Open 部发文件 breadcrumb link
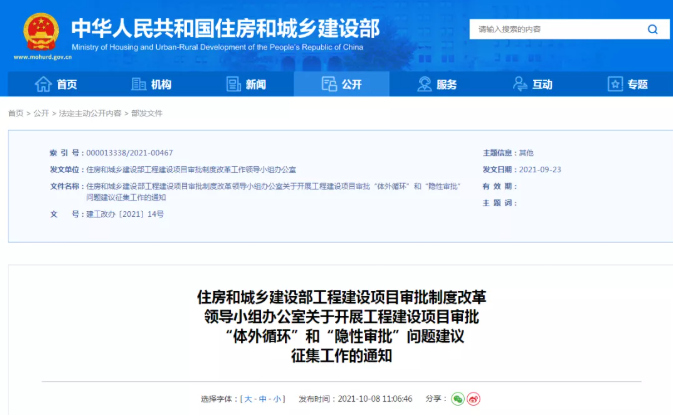The image size is (673, 420). point(146,114)
